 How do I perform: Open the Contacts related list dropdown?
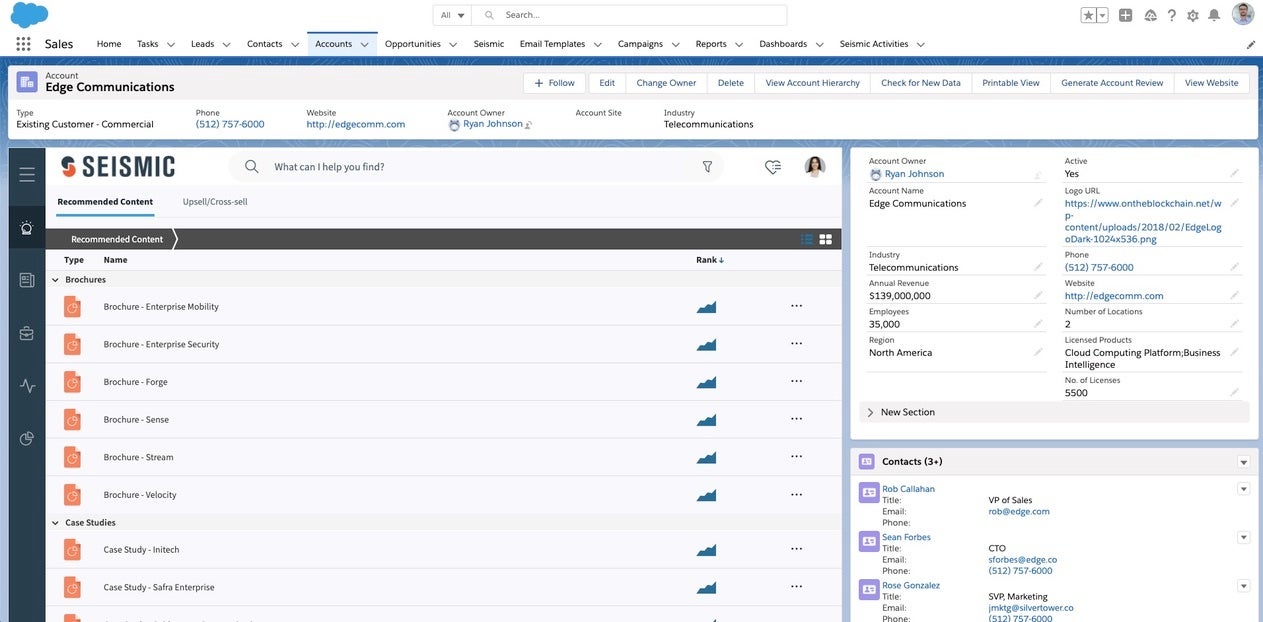click(1243, 462)
